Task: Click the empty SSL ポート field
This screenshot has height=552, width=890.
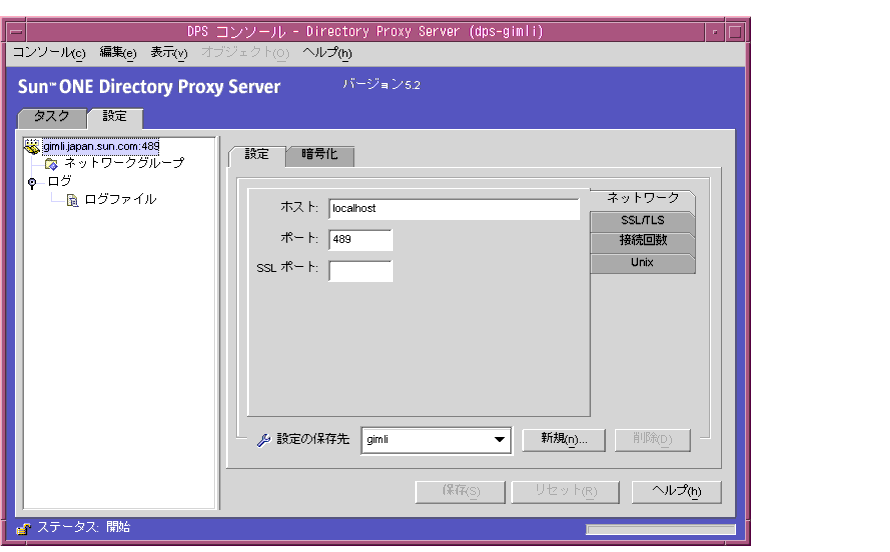Action: [360, 271]
